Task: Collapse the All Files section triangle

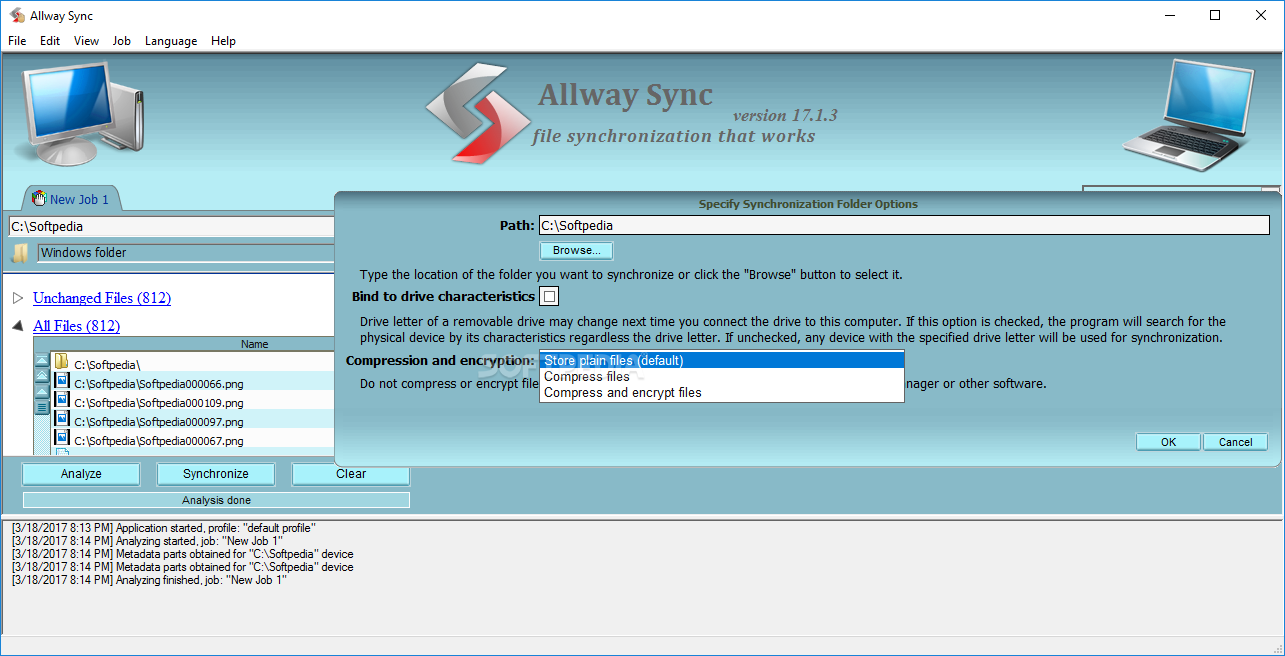Action: click(x=18, y=326)
